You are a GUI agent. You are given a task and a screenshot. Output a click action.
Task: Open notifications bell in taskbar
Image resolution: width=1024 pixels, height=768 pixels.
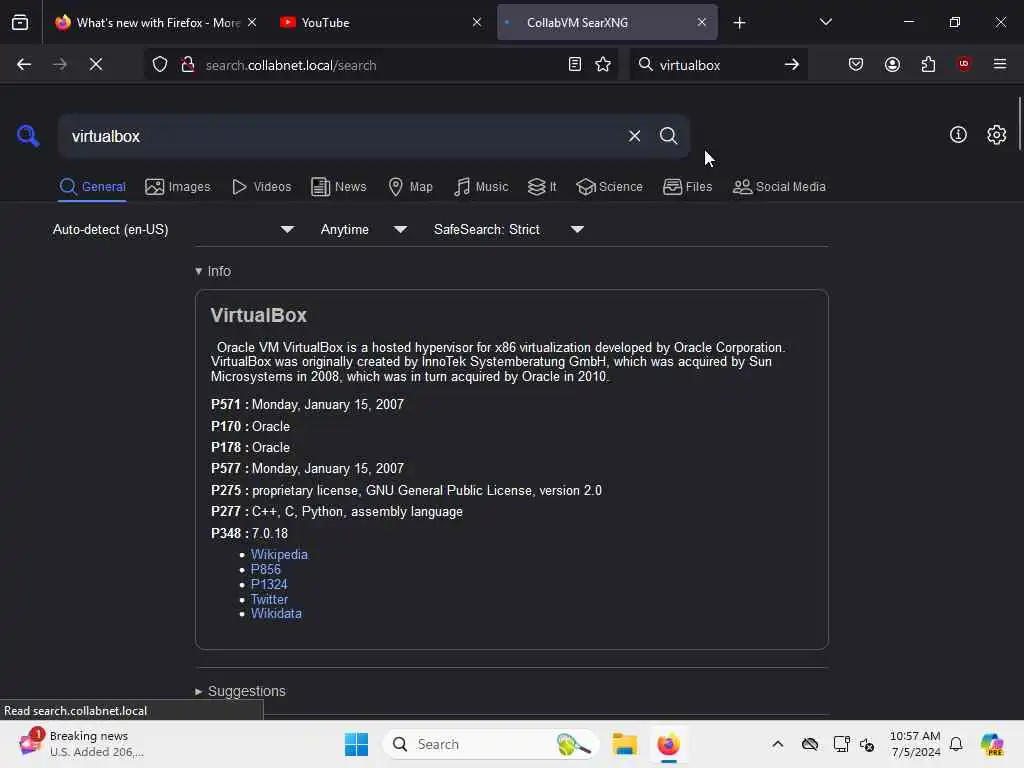click(955, 744)
